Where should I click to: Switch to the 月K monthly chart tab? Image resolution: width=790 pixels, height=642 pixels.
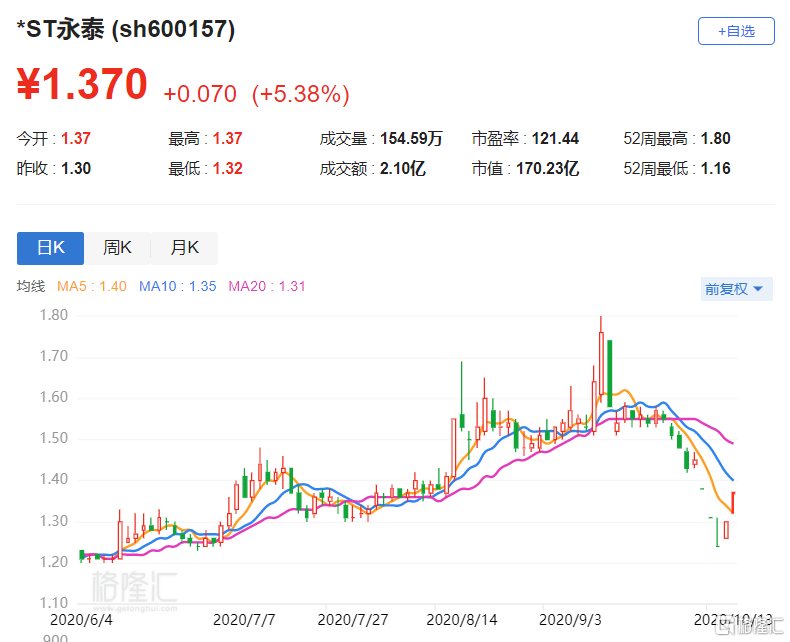tap(184, 248)
